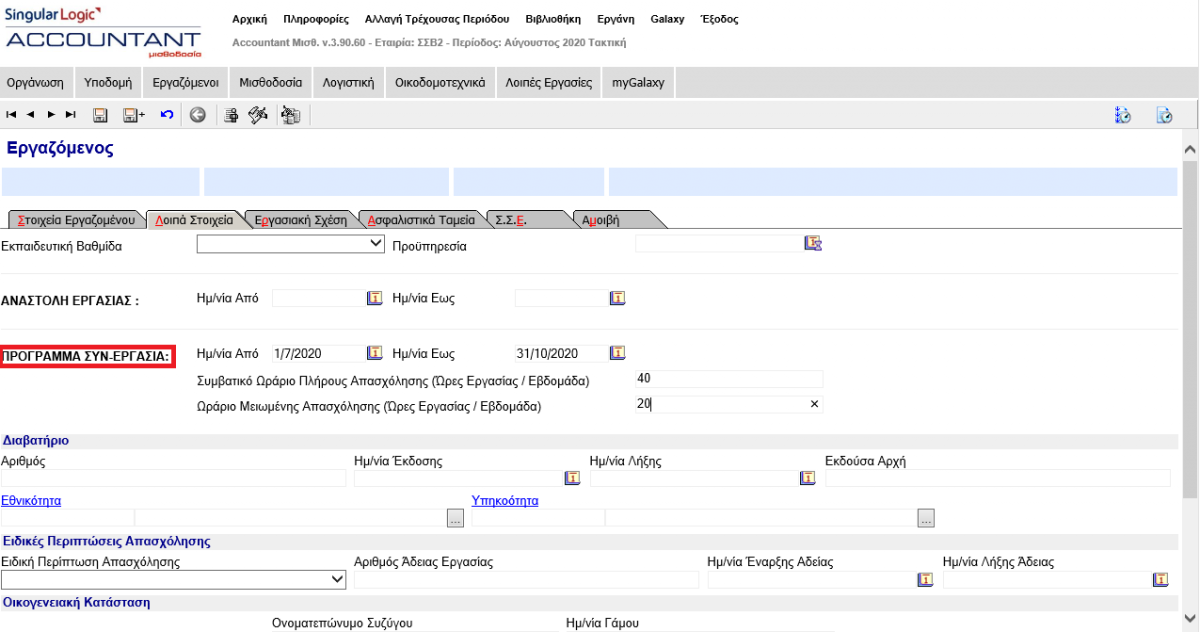Image resolution: width=1200 pixels, height=632 pixels.
Task: Open calendar for Ημ/νία Έναρξης Αδείας
Action: 926,579
